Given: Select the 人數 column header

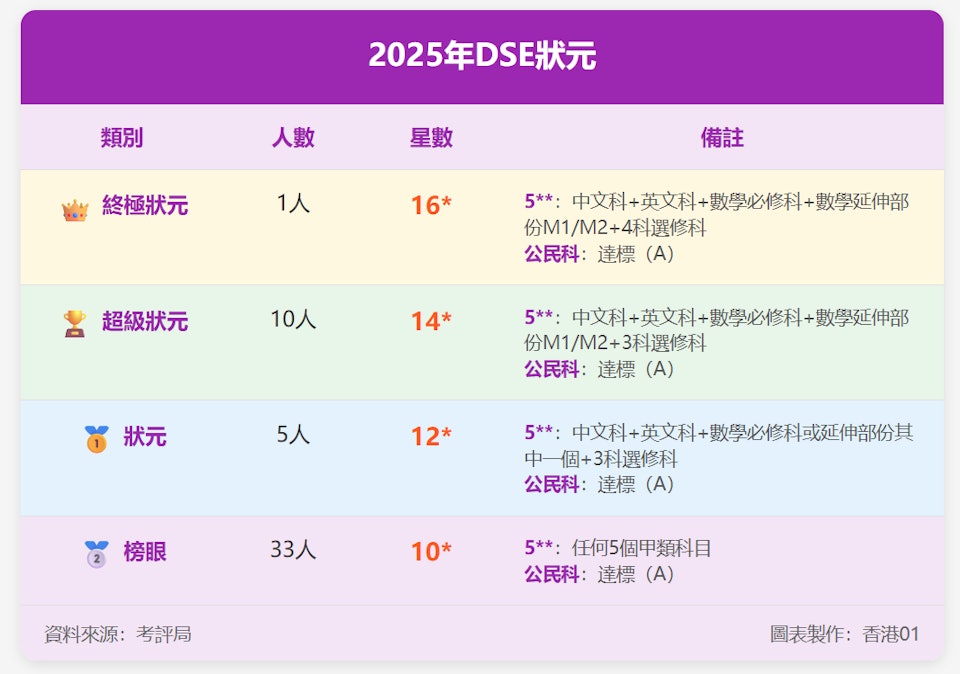Looking at the screenshot, I should (x=293, y=138).
